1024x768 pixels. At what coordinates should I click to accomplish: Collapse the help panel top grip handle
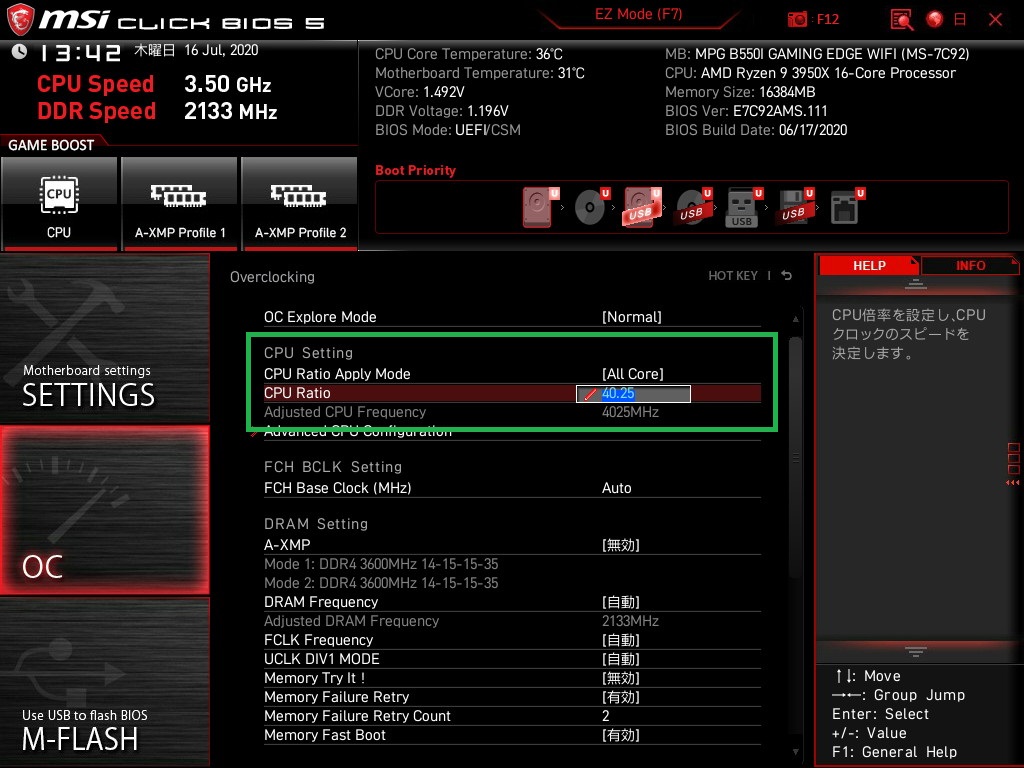pos(916,283)
